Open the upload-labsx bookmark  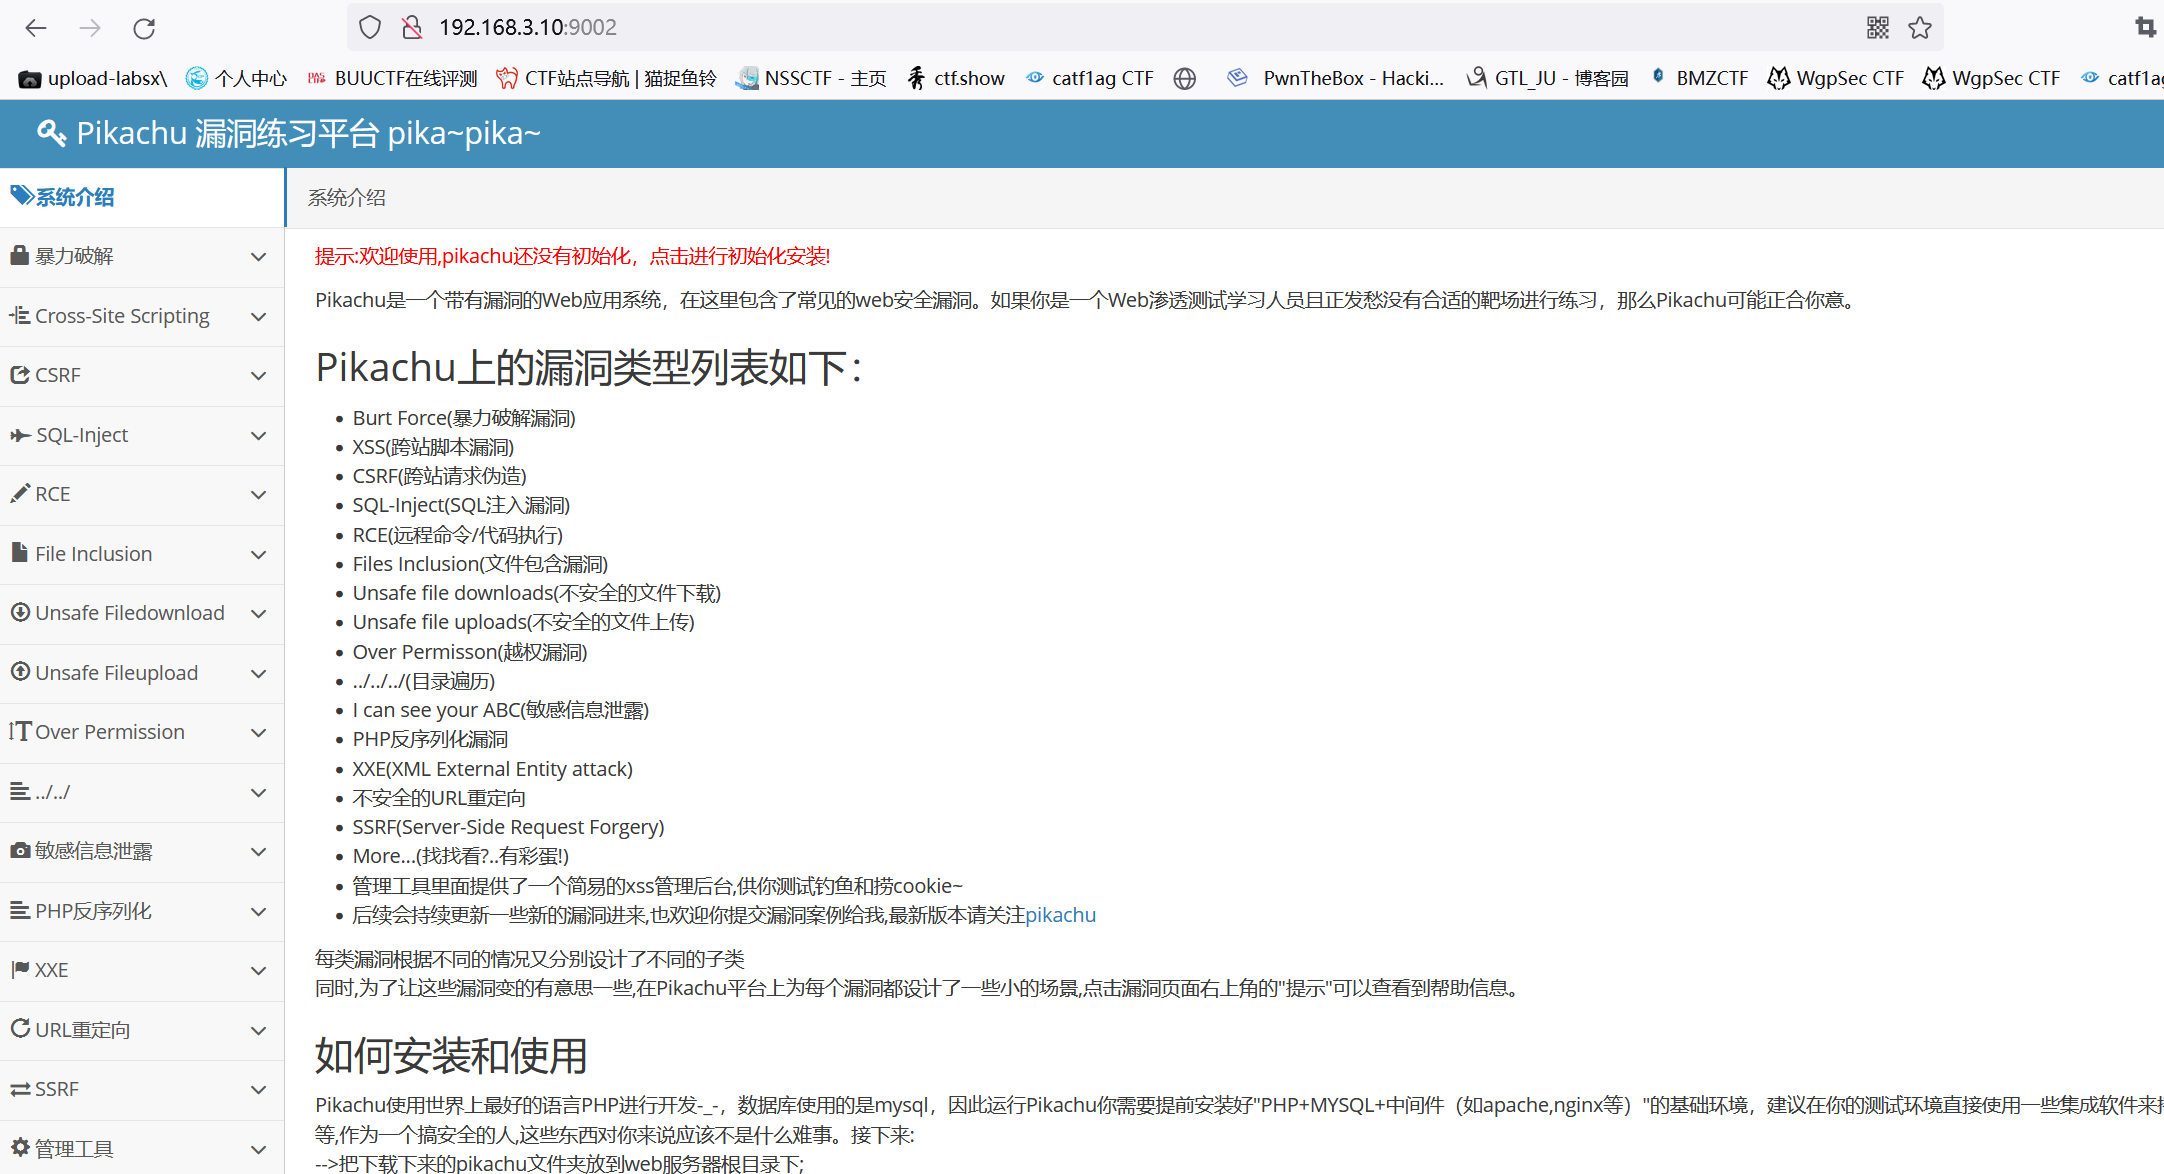94,78
